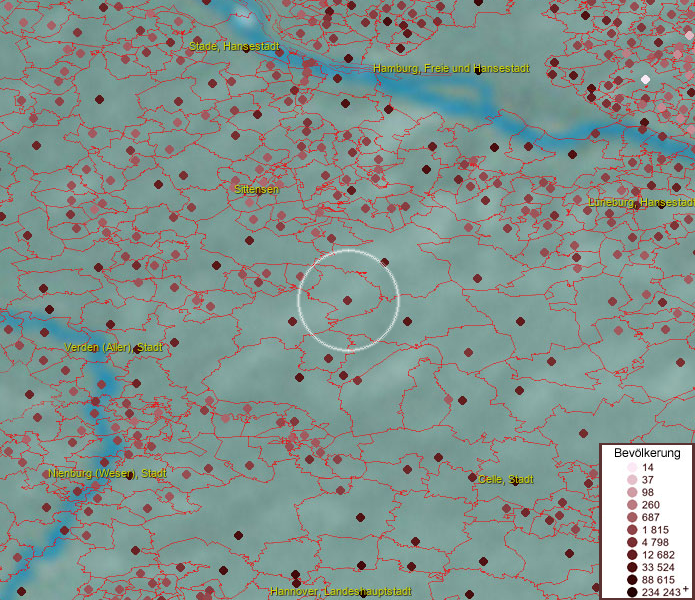Click the 'Sittensen' place label
The height and width of the screenshot is (600, 695).
(257, 189)
